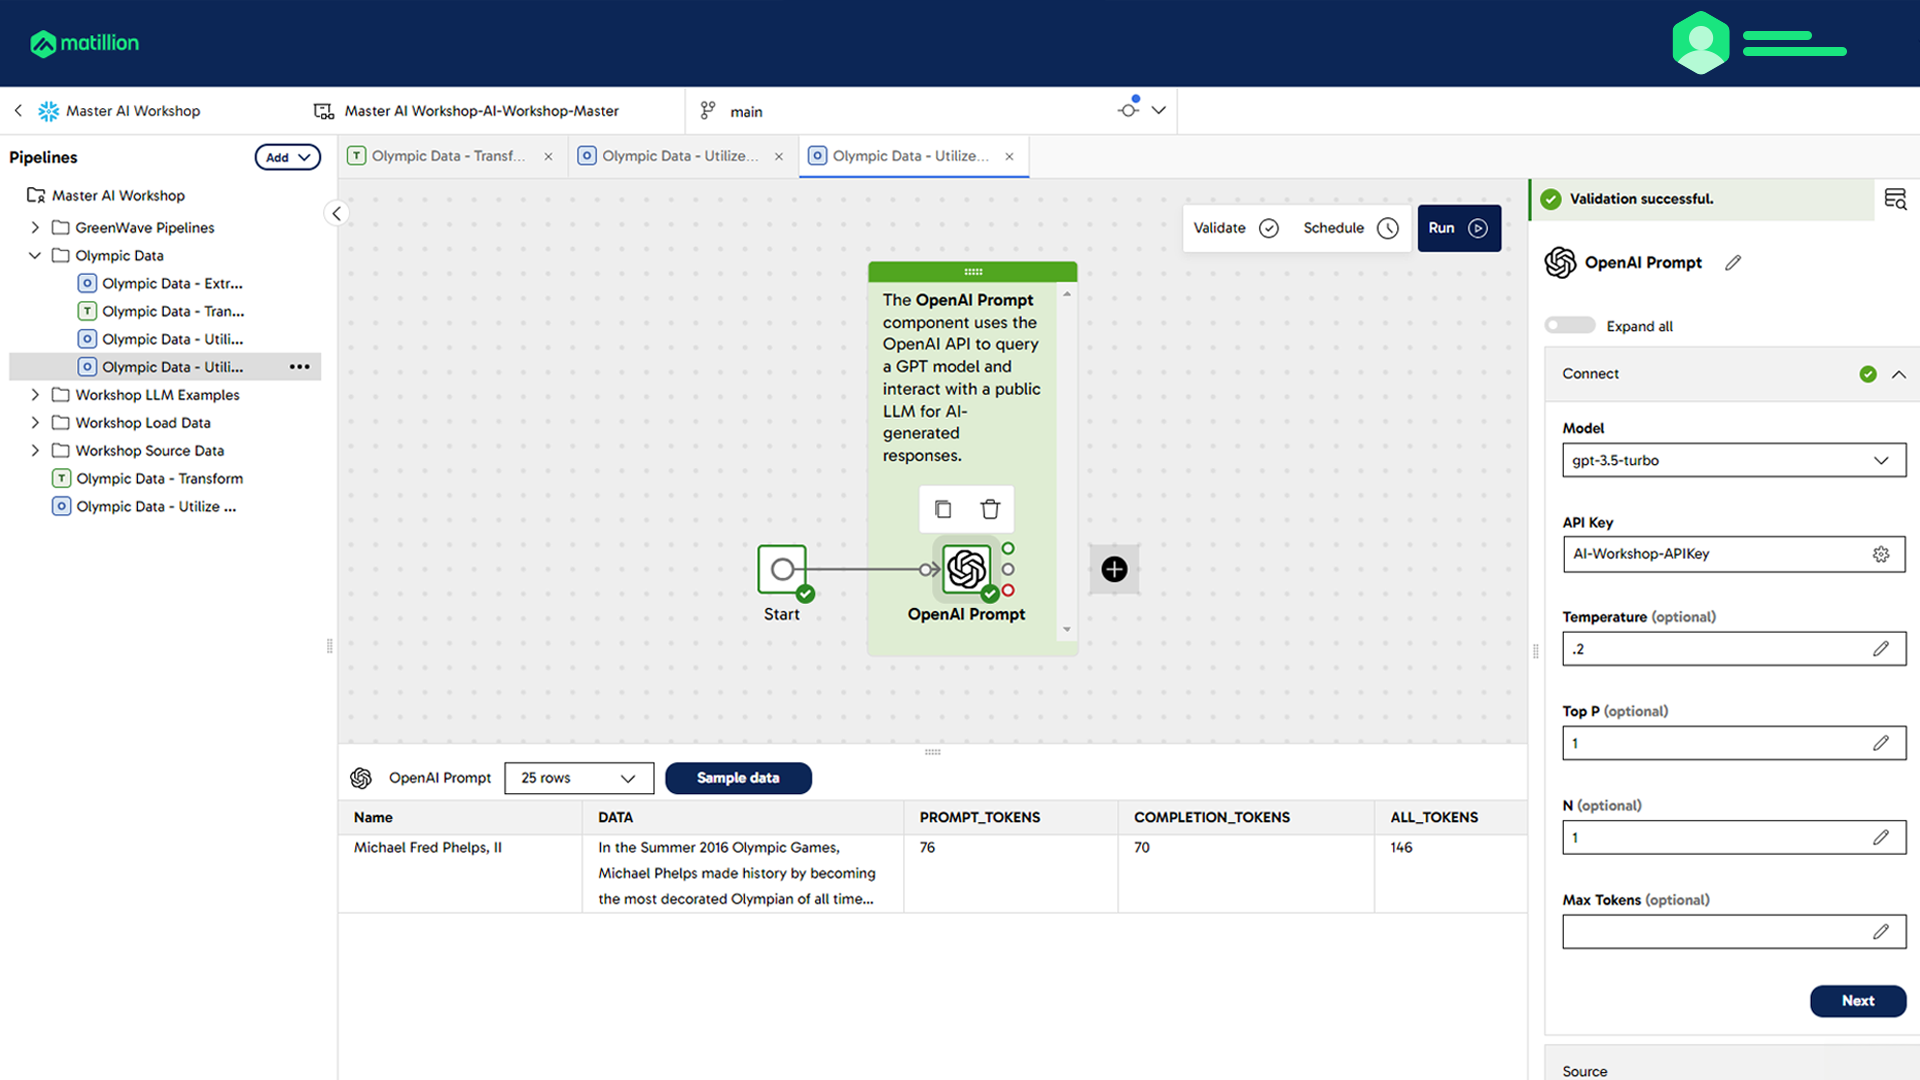Click the green validation checkmark on OpenAI Prompt
Screen dimensions: 1920x1080
(x=990, y=592)
